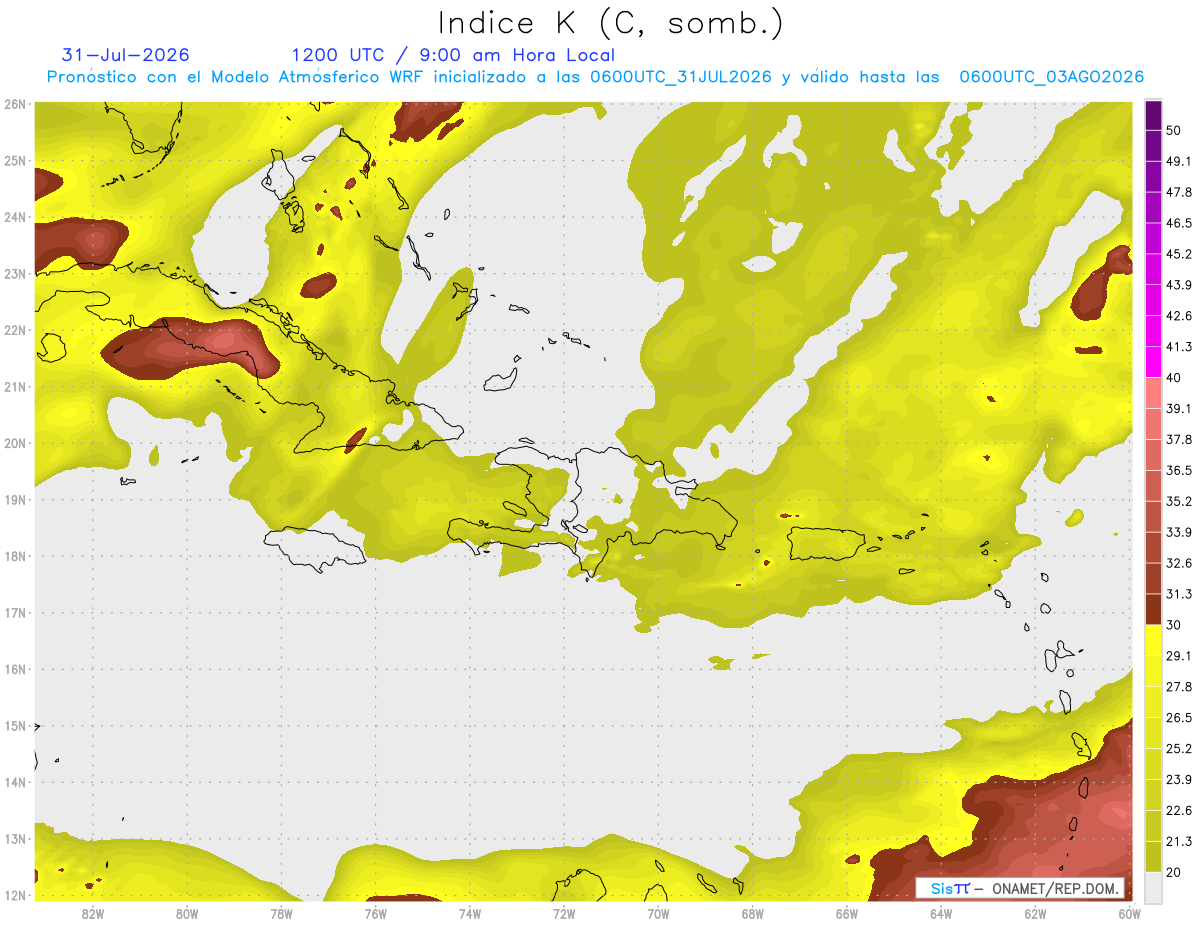Select the date text "31-Jul-2026"
Viewport: 1200px width, 927px height.
click(126, 55)
